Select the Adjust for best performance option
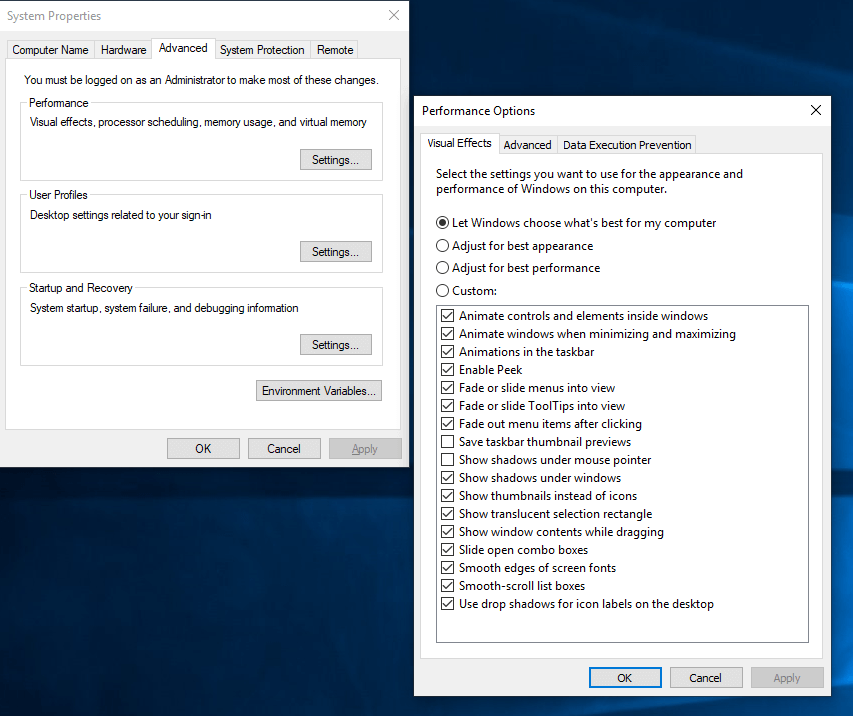The width and height of the screenshot is (853, 716). pyautogui.click(x=441, y=267)
